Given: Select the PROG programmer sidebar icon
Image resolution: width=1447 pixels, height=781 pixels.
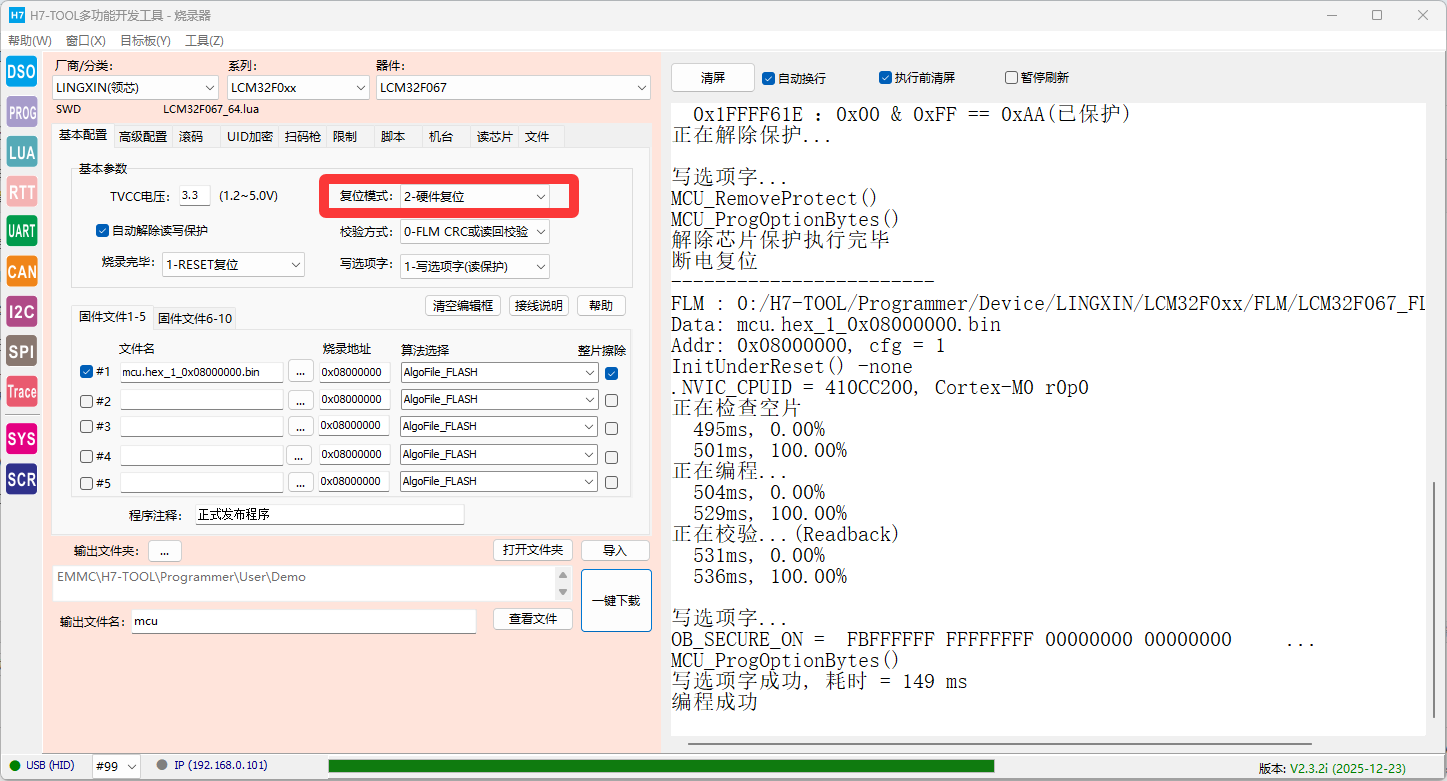Looking at the screenshot, I should (x=21, y=113).
